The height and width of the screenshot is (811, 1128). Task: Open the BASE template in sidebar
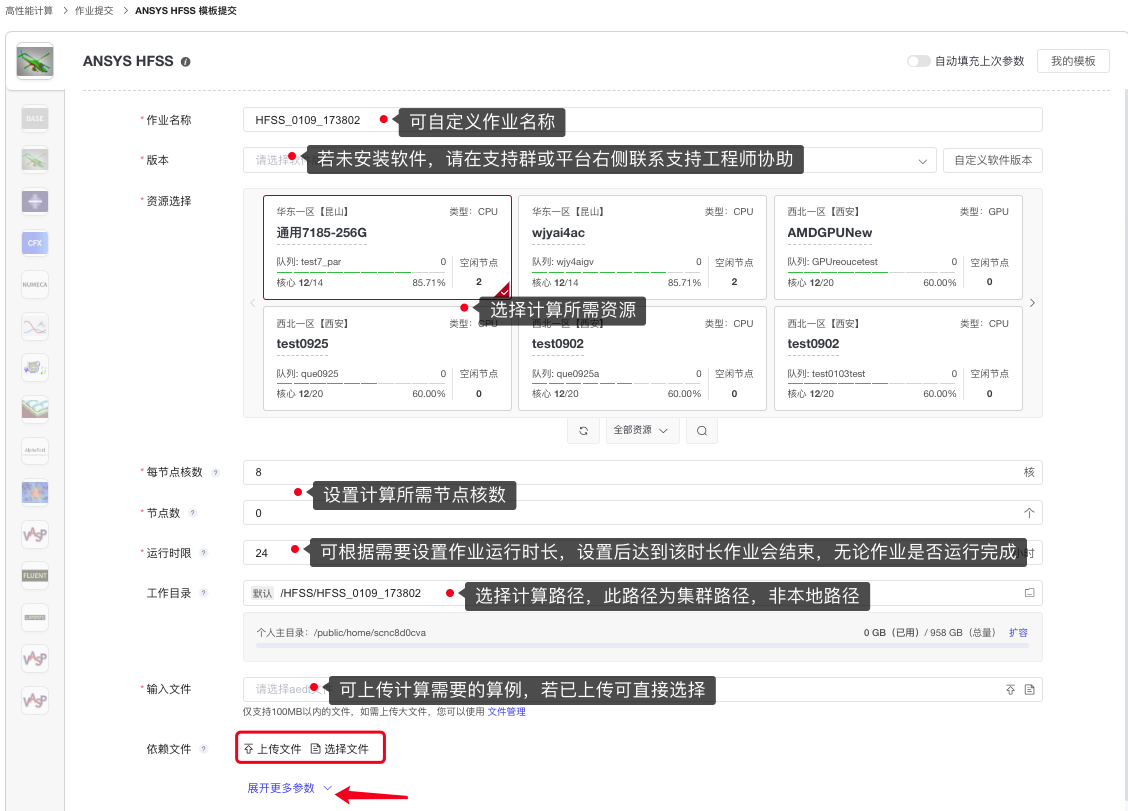tap(35, 119)
